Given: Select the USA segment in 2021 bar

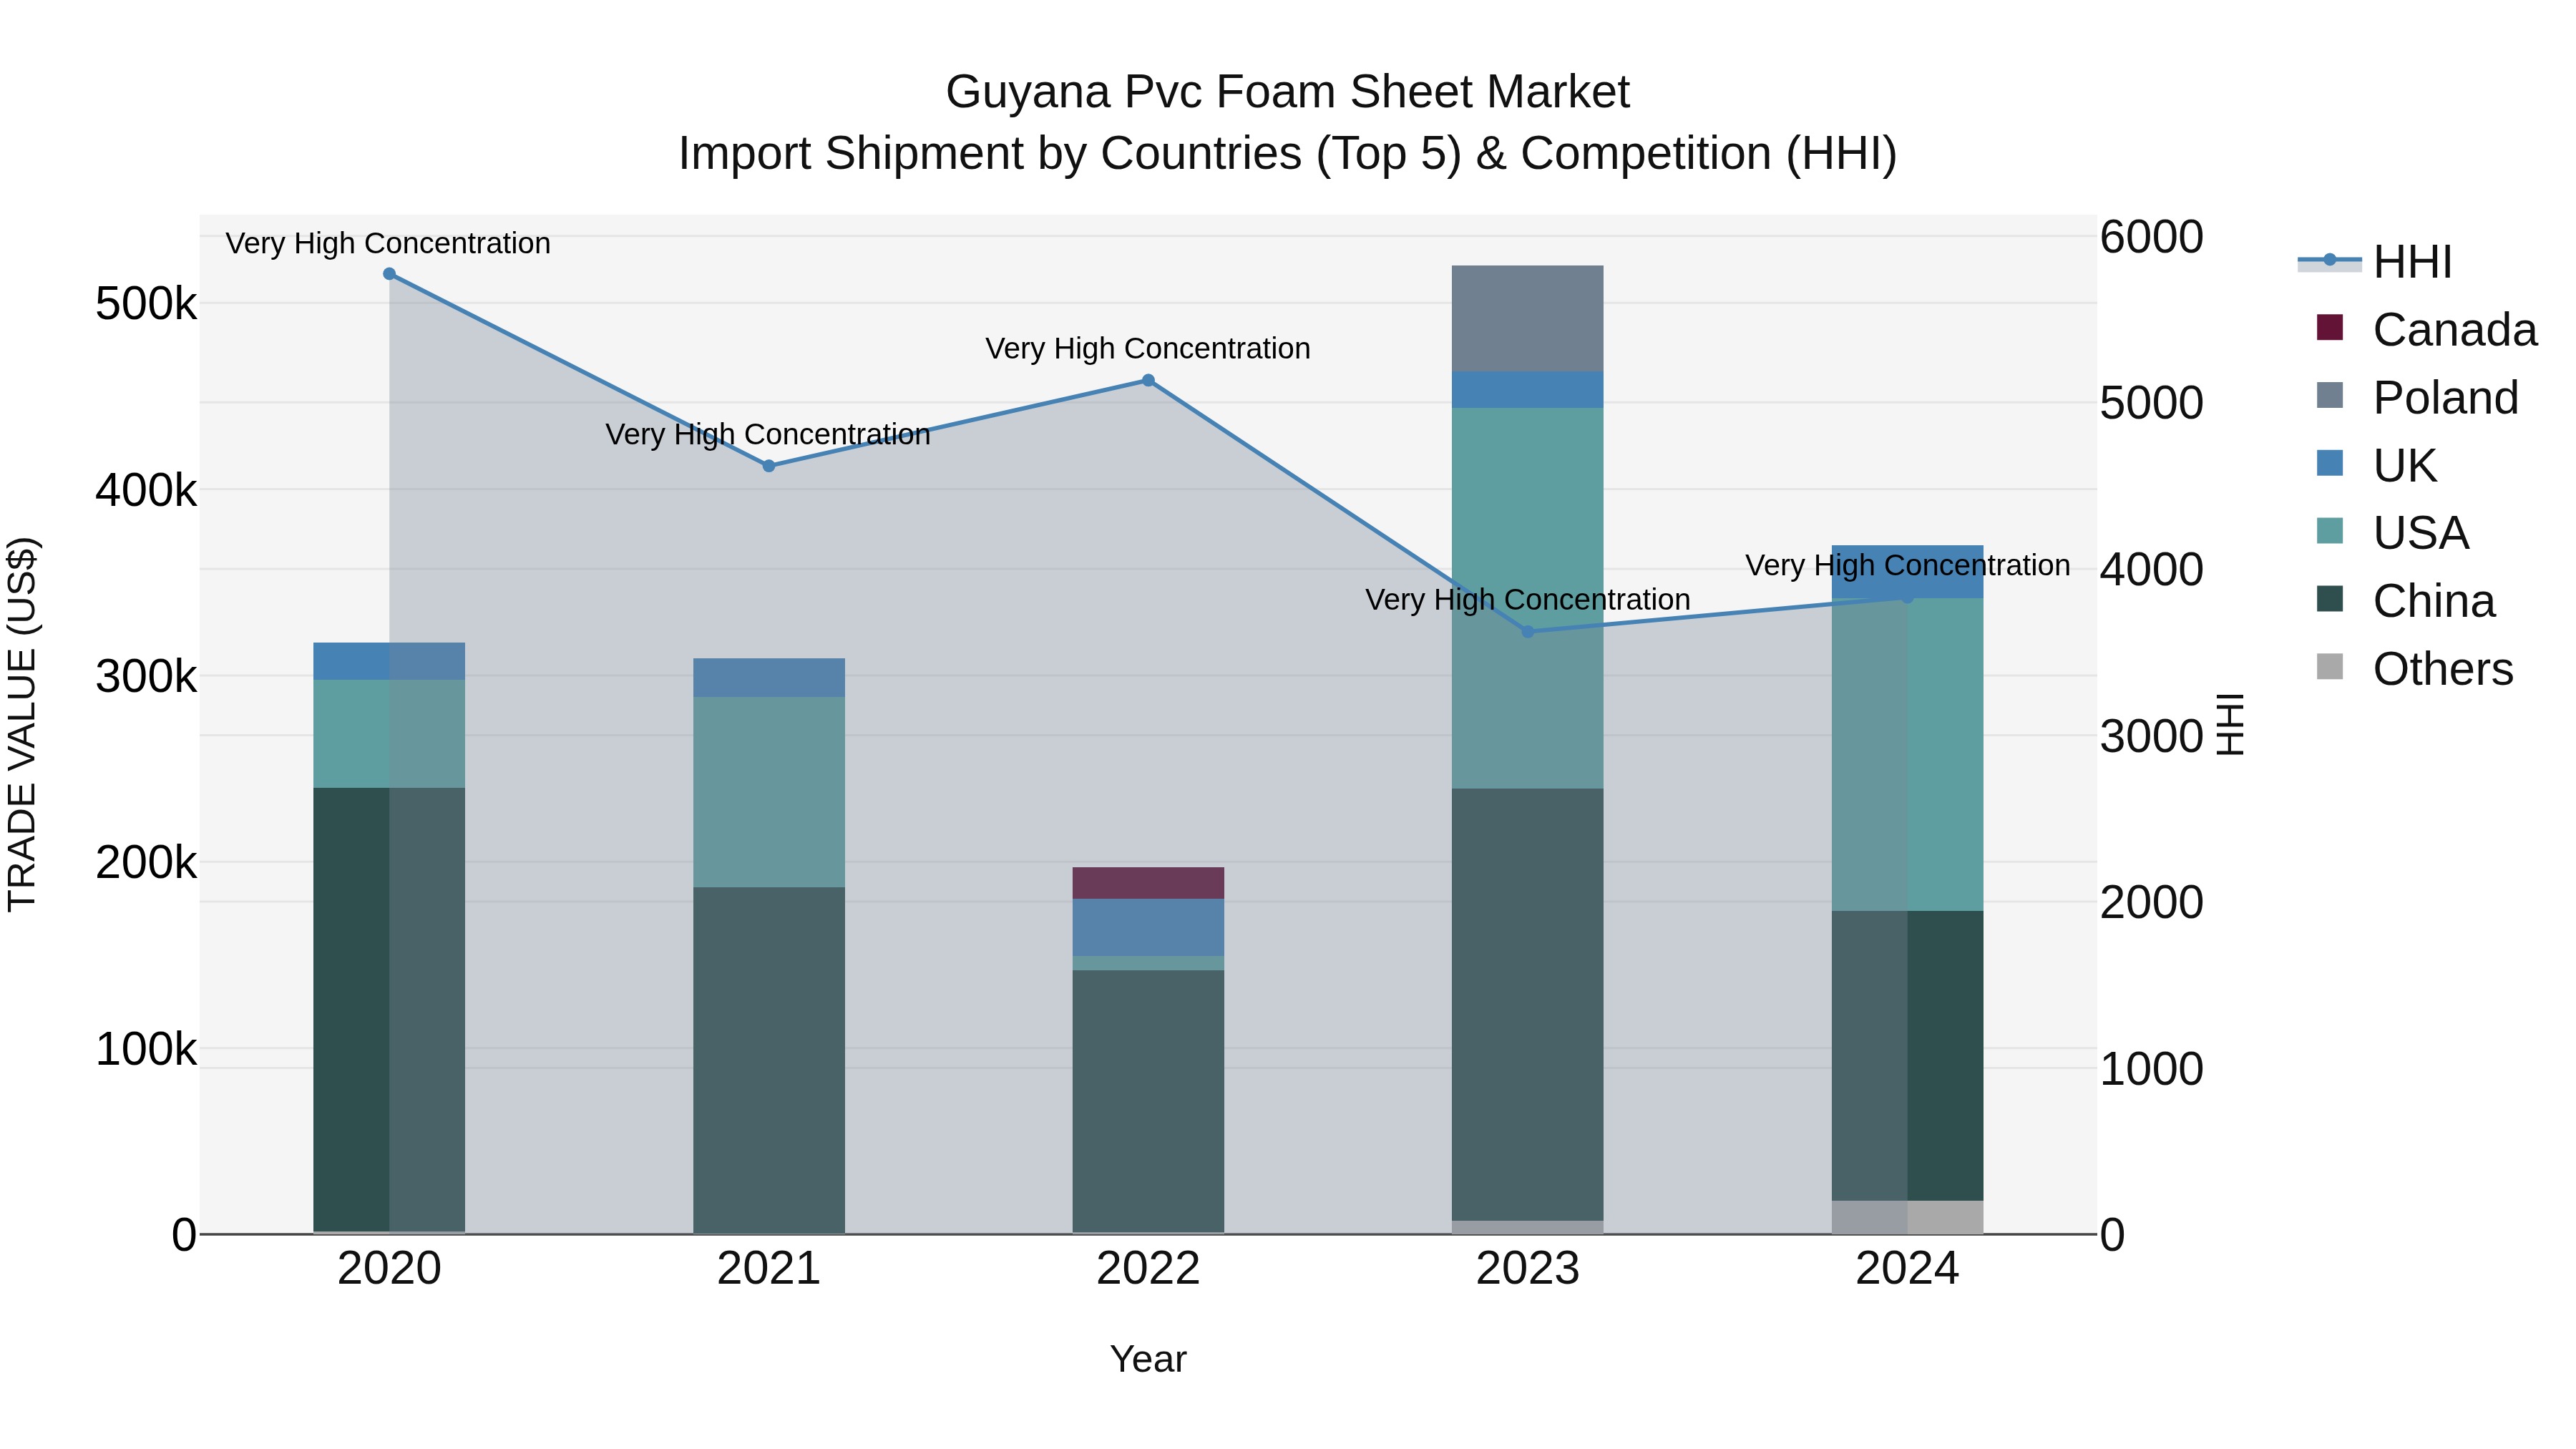Looking at the screenshot, I should 769,793.
